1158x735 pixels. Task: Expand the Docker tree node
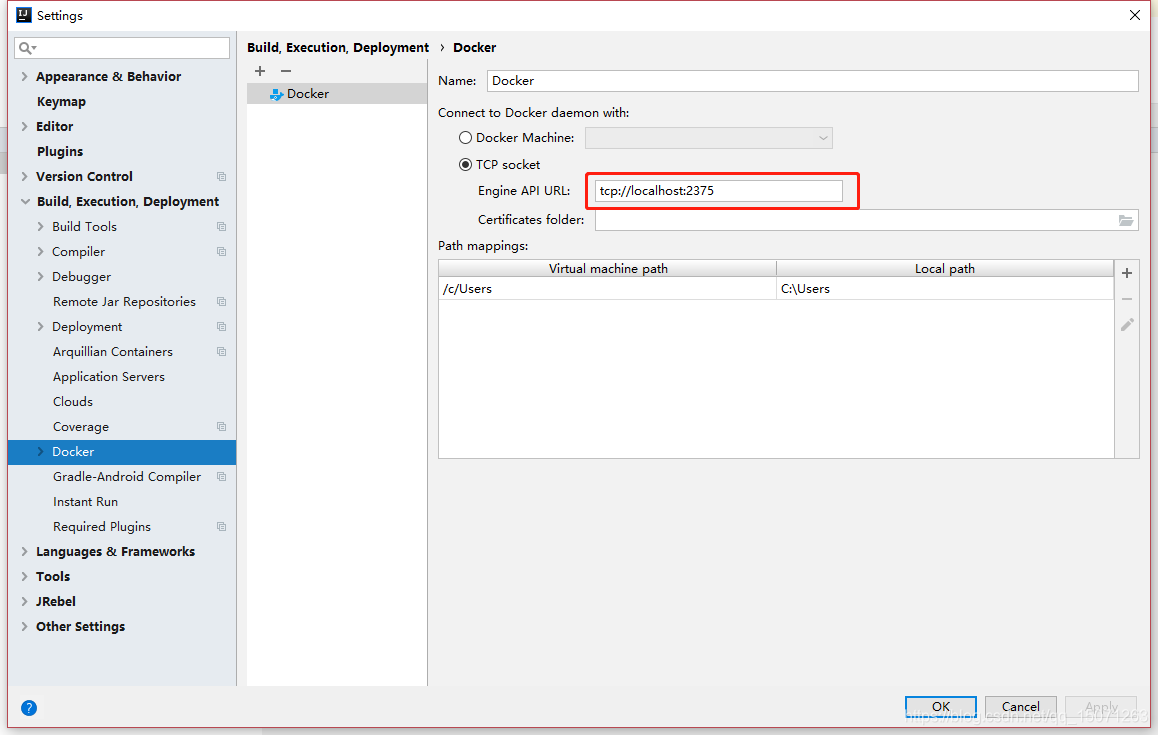[41, 451]
